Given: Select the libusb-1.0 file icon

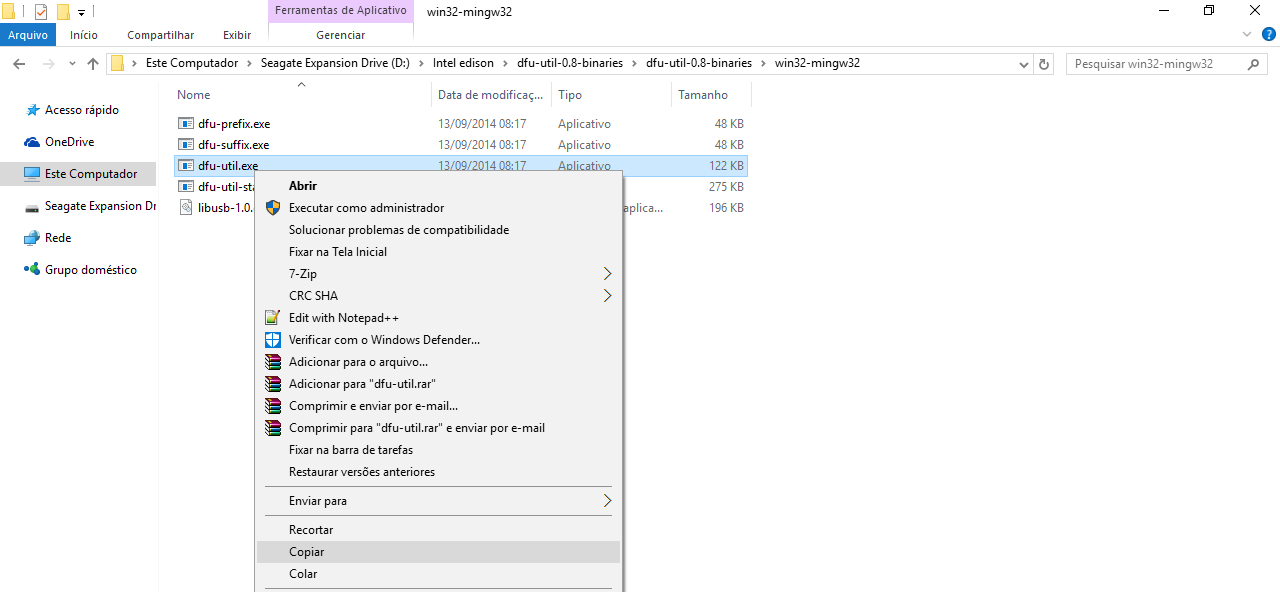Looking at the screenshot, I should tap(186, 208).
